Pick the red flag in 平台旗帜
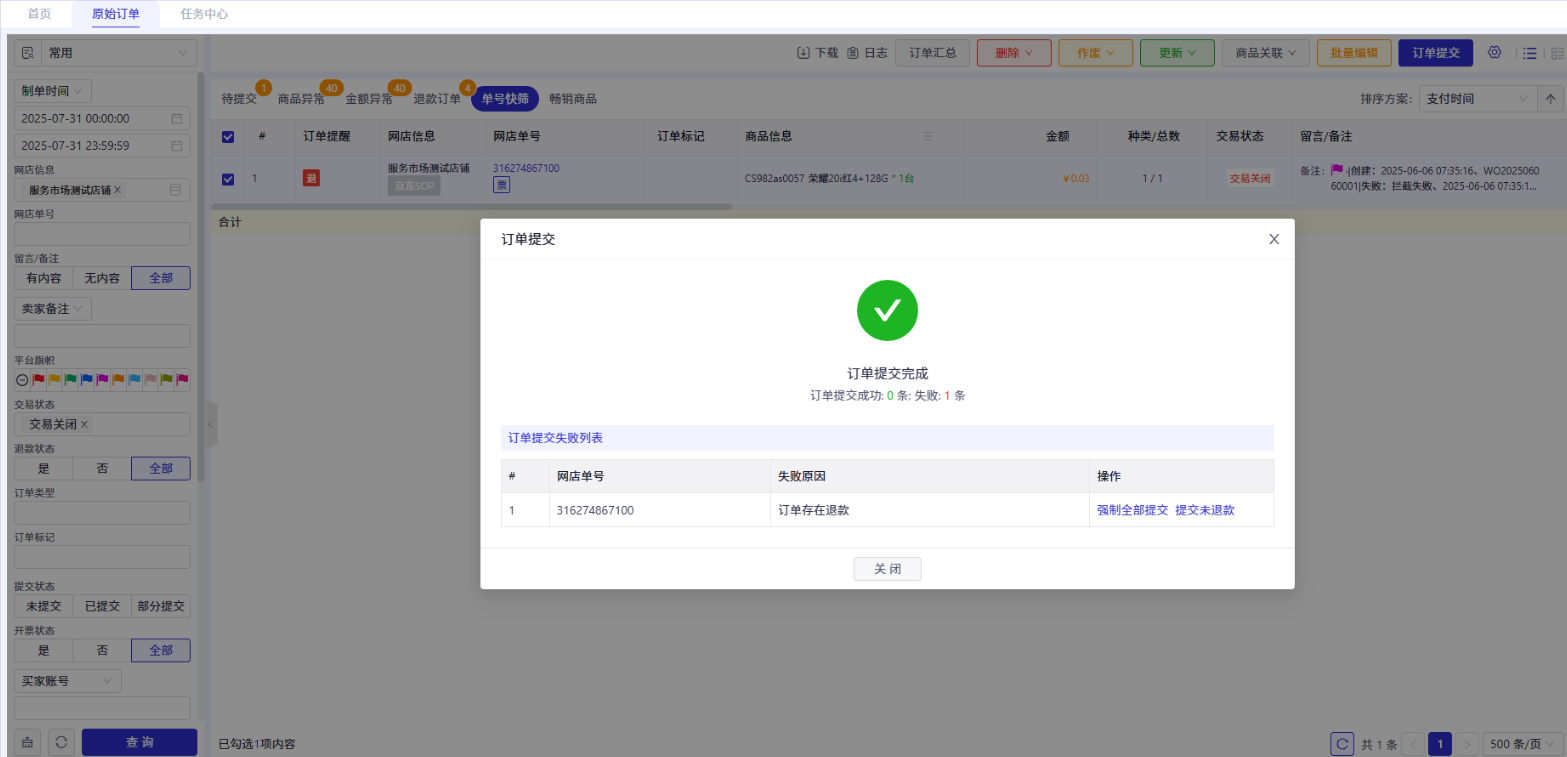 (39, 380)
